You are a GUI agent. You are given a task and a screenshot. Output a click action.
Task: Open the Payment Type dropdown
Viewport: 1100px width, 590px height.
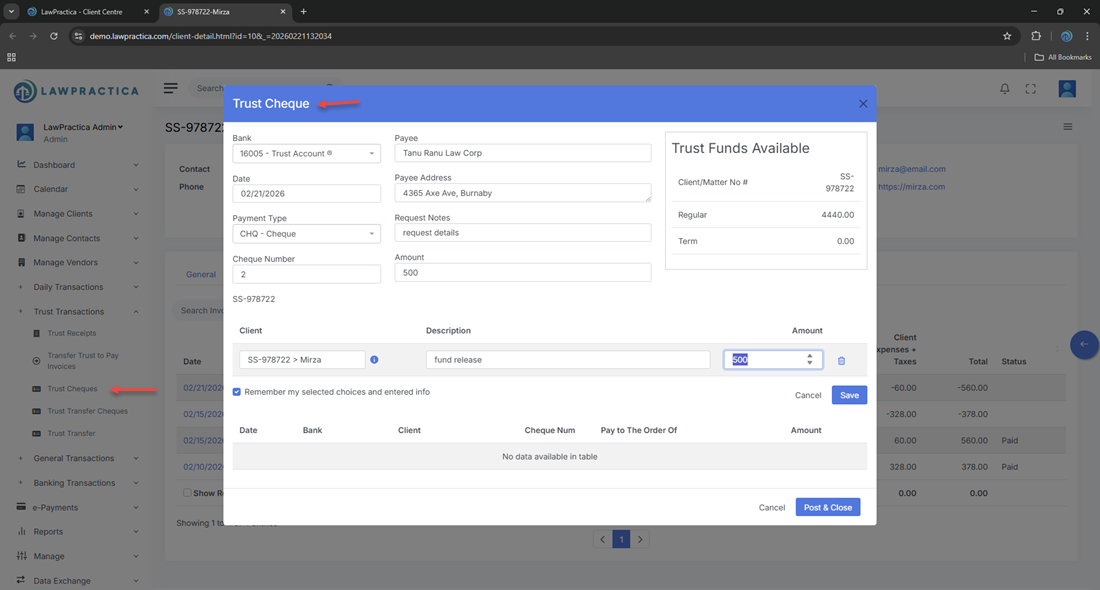[306, 234]
